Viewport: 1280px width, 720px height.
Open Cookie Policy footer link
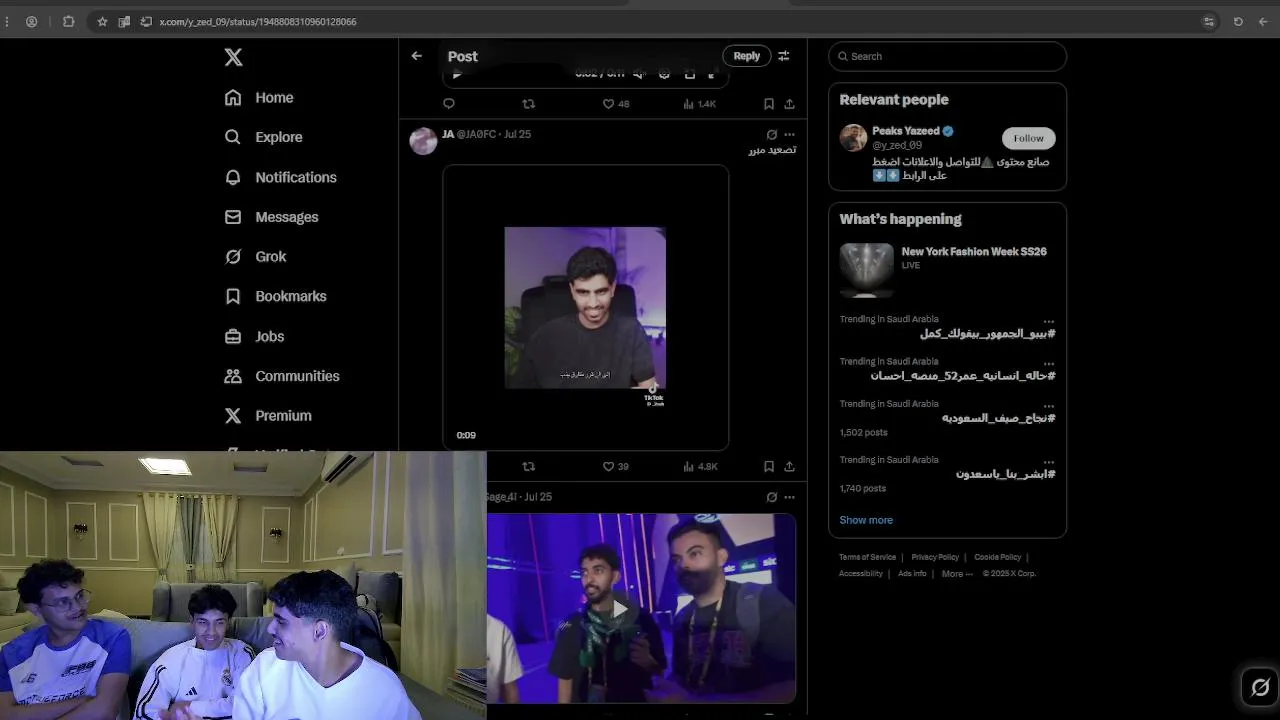coord(998,557)
